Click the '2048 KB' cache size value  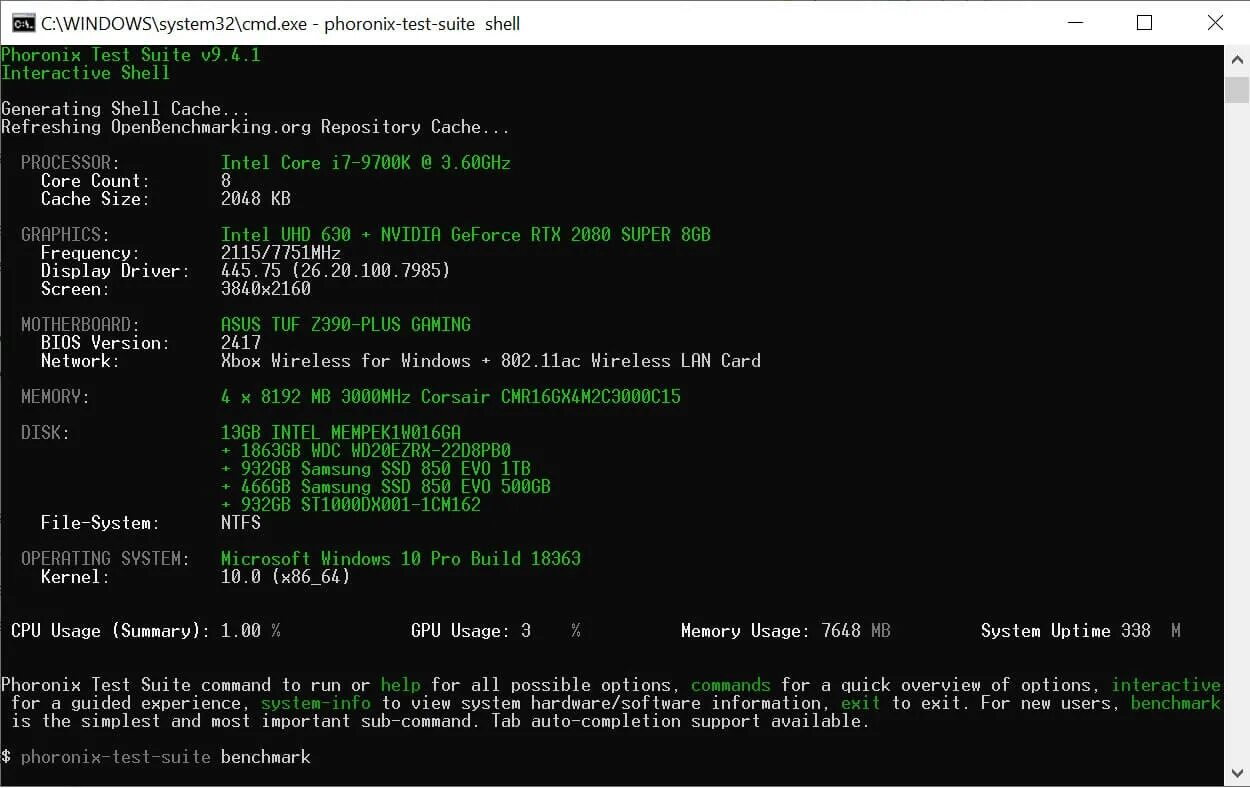pos(256,199)
